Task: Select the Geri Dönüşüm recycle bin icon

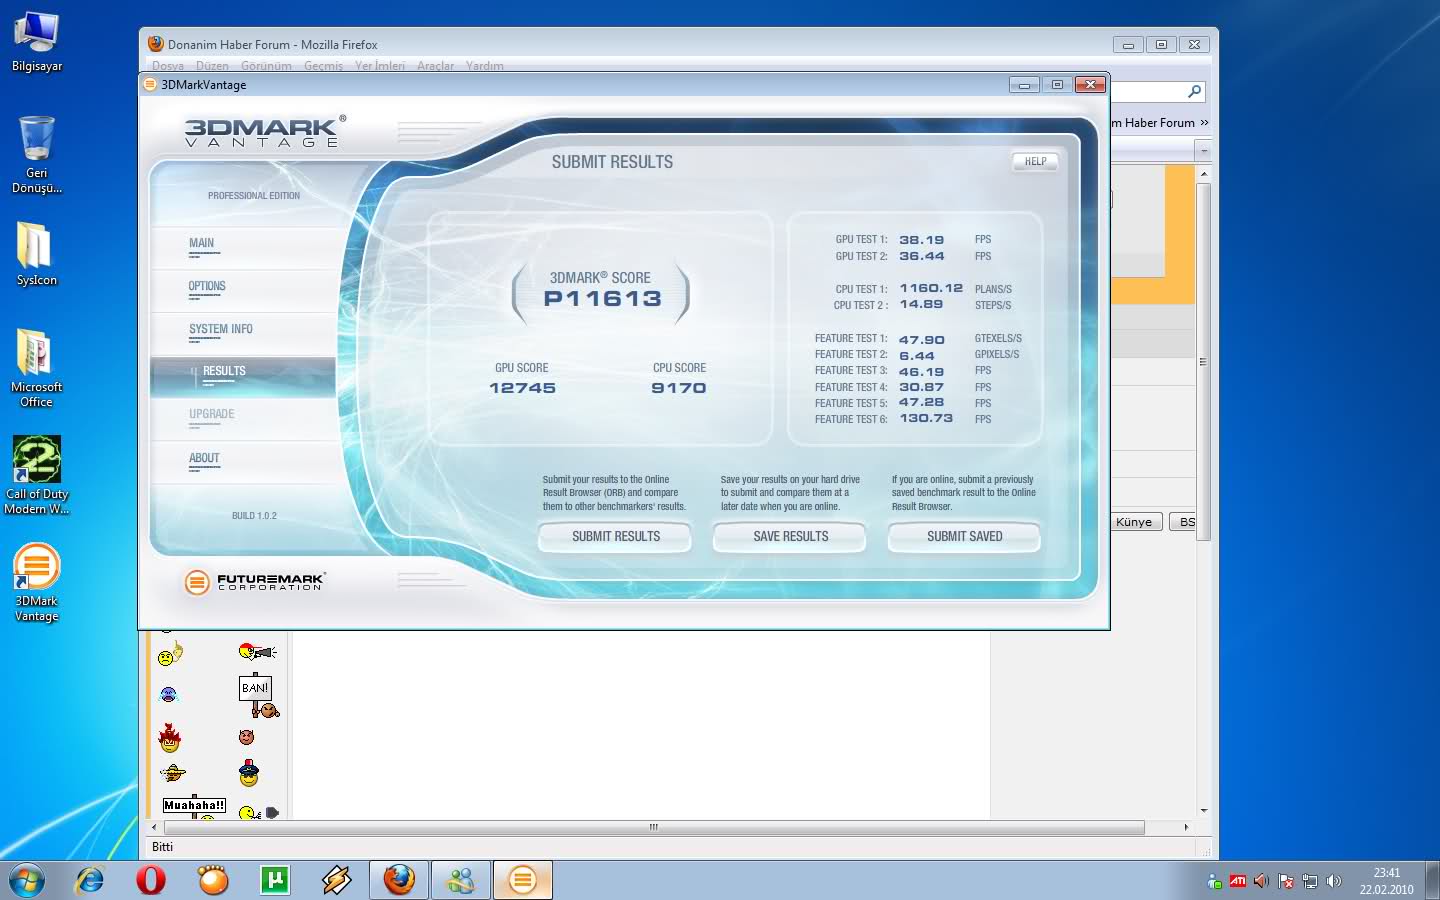Action: 36,155
